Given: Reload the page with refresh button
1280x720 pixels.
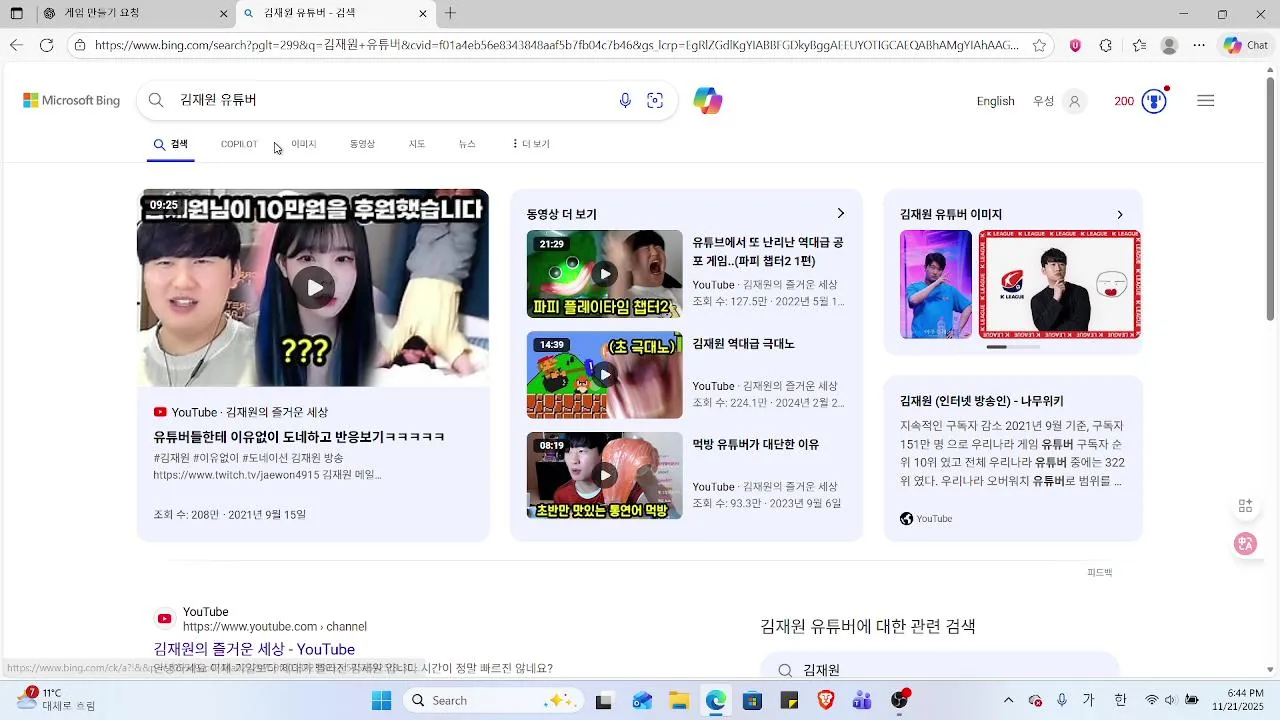Looking at the screenshot, I should pos(46,45).
